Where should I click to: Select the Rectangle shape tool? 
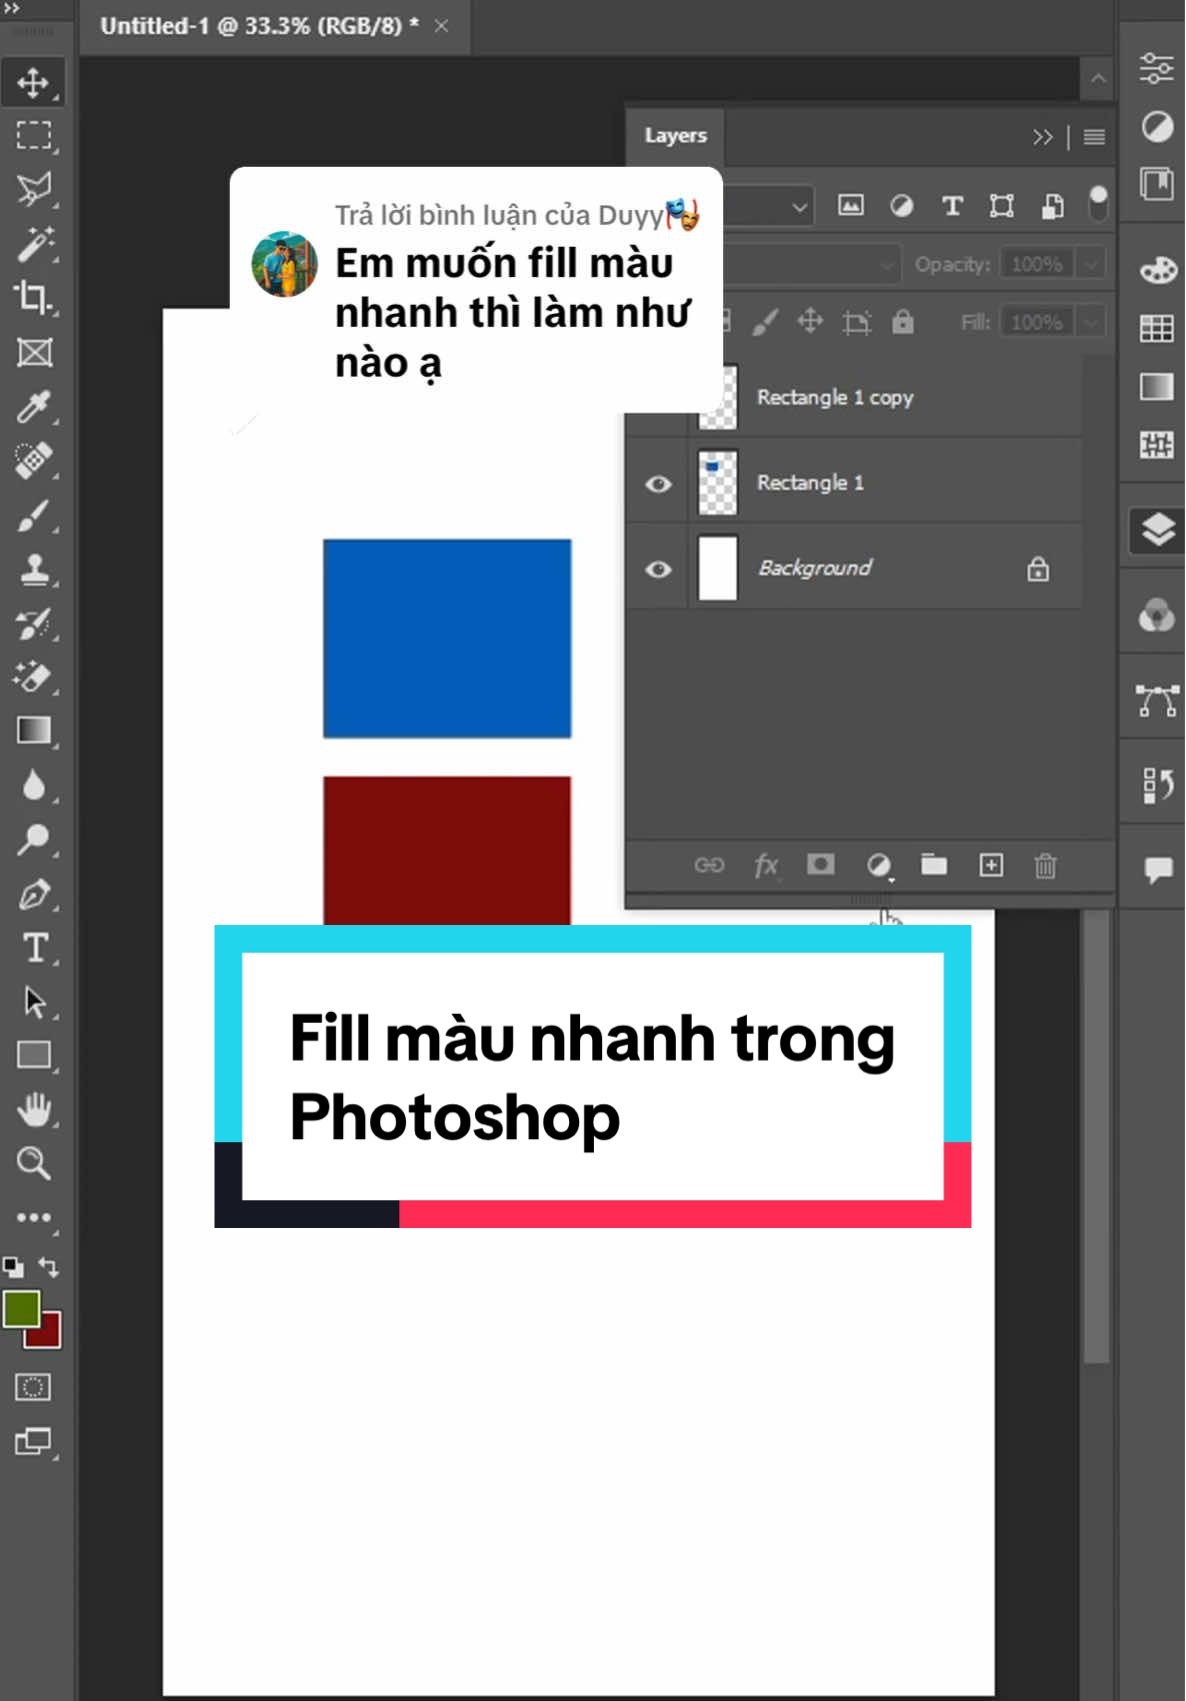point(34,1055)
